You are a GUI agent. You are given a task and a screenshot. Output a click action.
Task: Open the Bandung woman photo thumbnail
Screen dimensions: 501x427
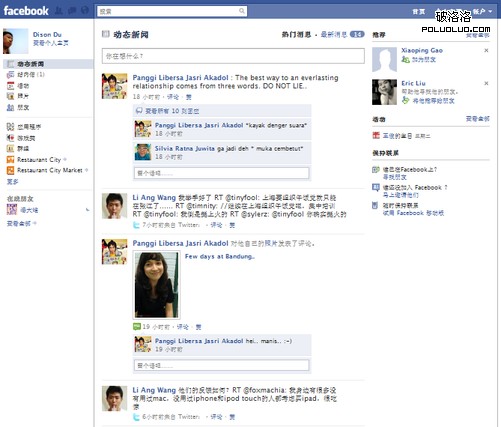[156, 285]
